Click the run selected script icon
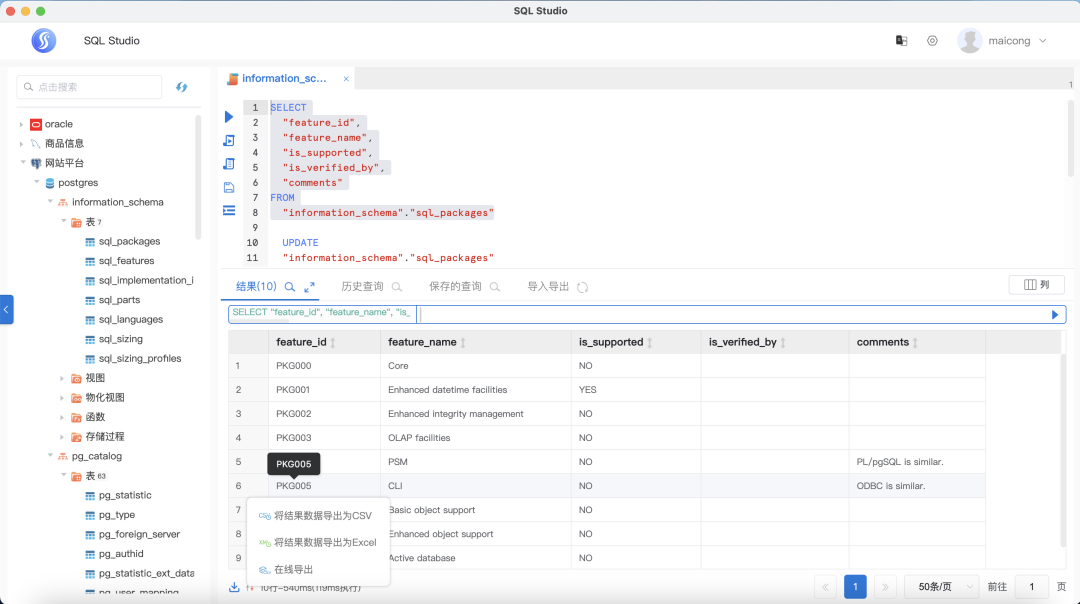This screenshot has width=1080, height=604. coord(229,140)
